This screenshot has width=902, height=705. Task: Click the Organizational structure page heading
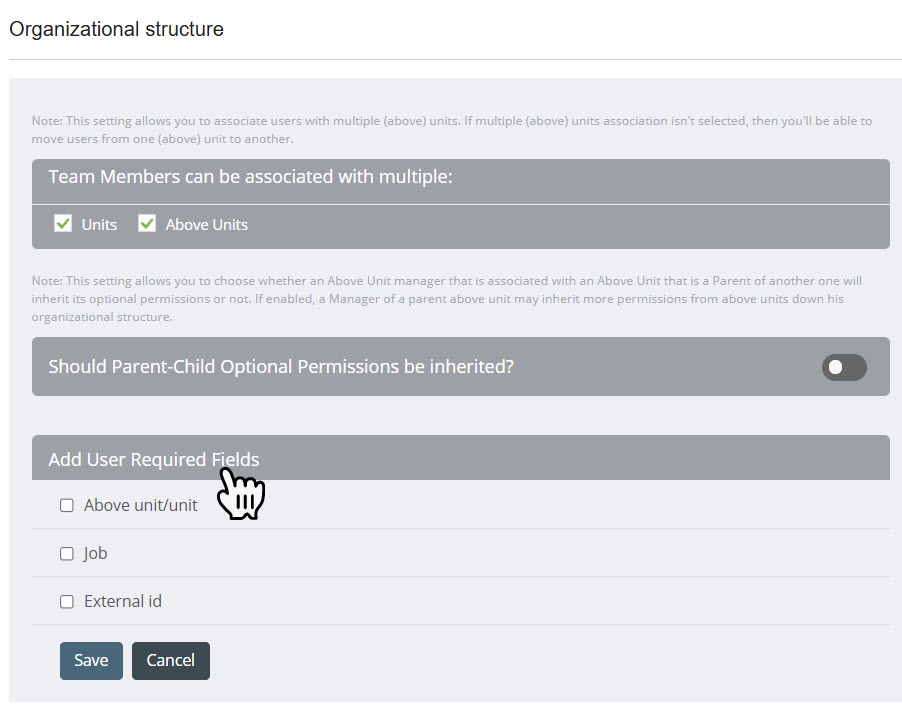click(116, 29)
